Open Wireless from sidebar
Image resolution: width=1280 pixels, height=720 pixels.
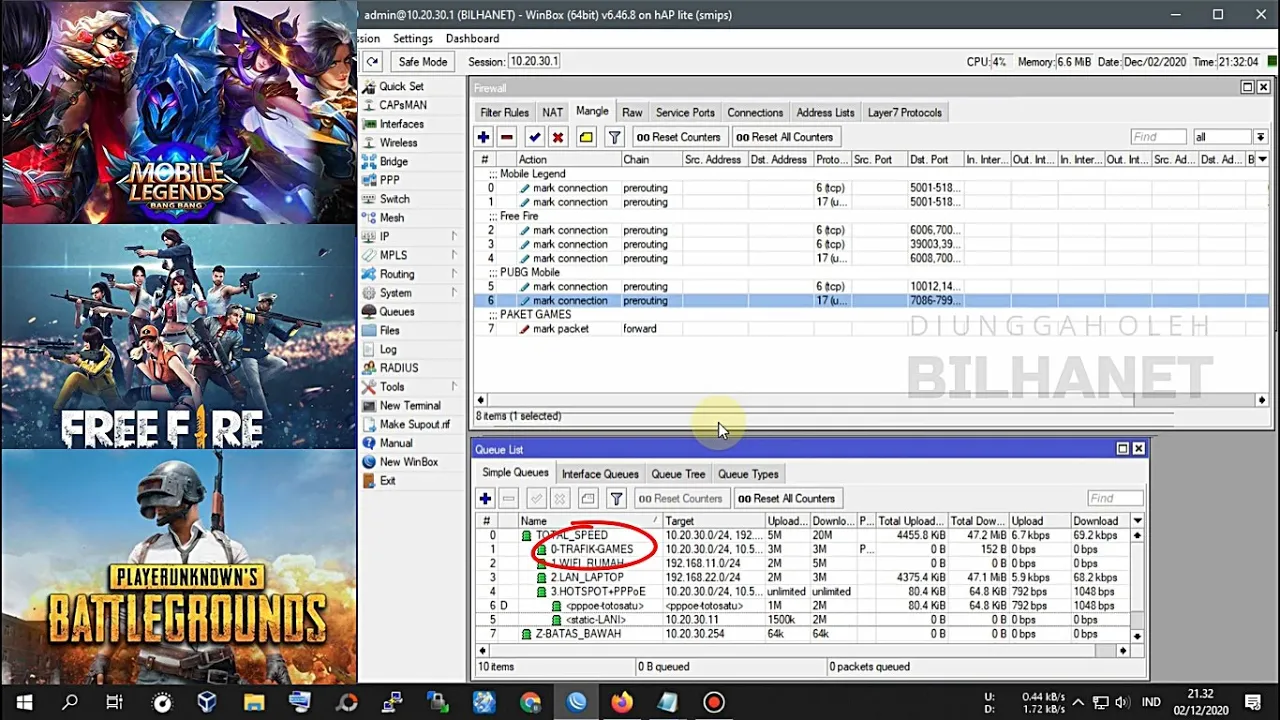[398, 143]
